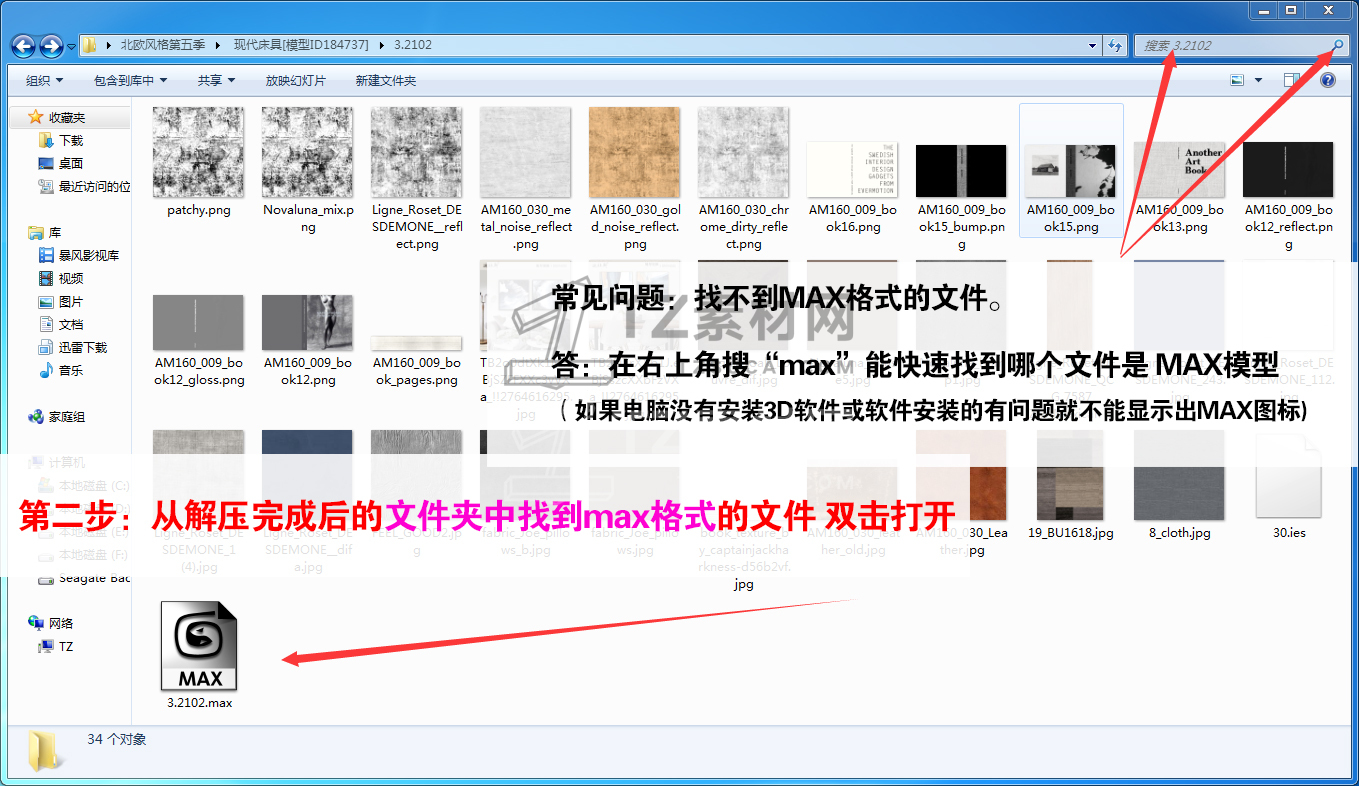Open 桌面 in the favorites list

coord(70,164)
